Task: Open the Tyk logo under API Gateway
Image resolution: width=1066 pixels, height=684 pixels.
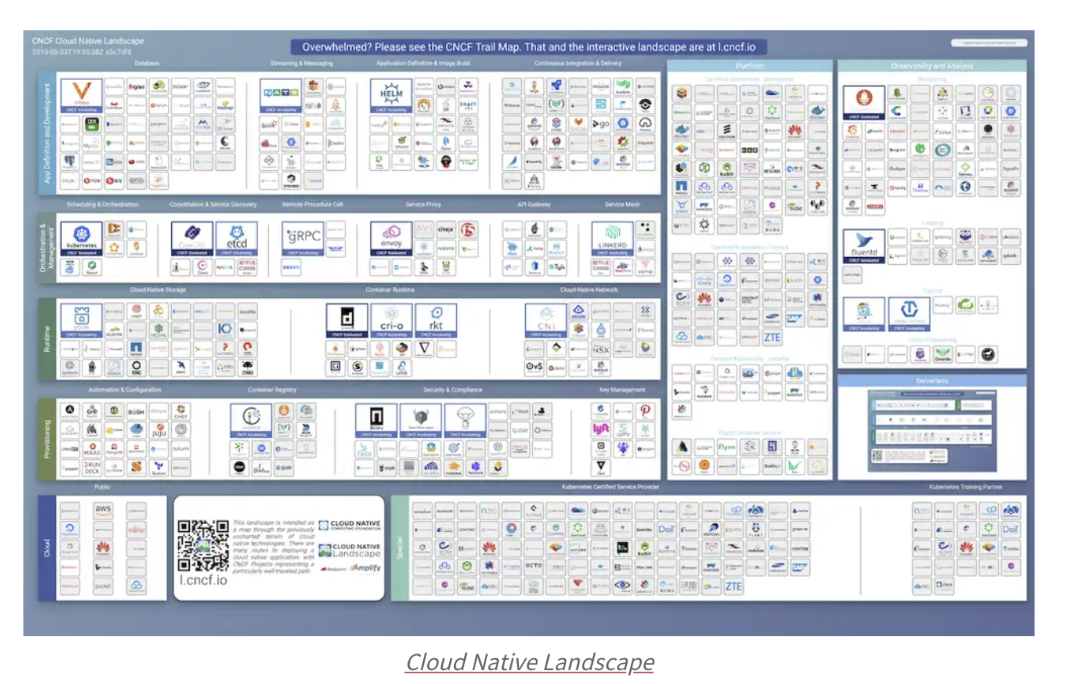Action: 557,267
